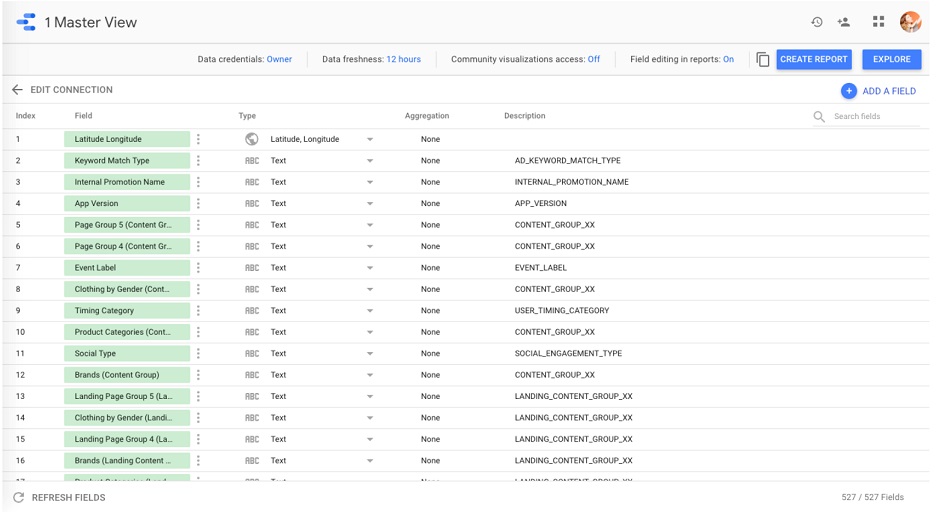Open type dropdown for Brands (Content Group)
This screenshot has height=512, width=939.
pyautogui.click(x=370, y=375)
